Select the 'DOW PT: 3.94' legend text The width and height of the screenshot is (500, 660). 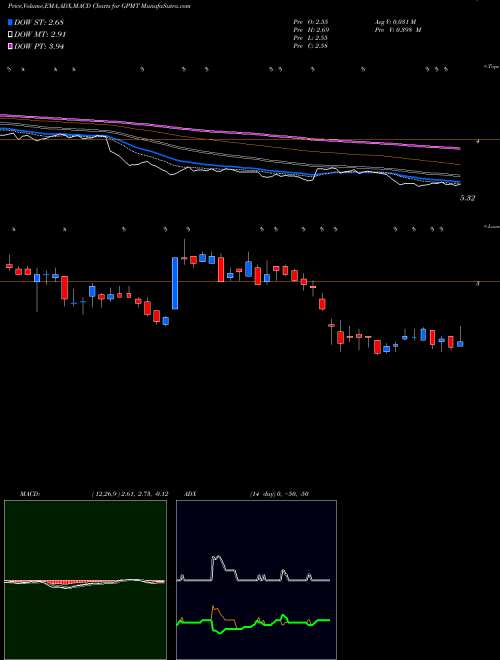[39, 46]
